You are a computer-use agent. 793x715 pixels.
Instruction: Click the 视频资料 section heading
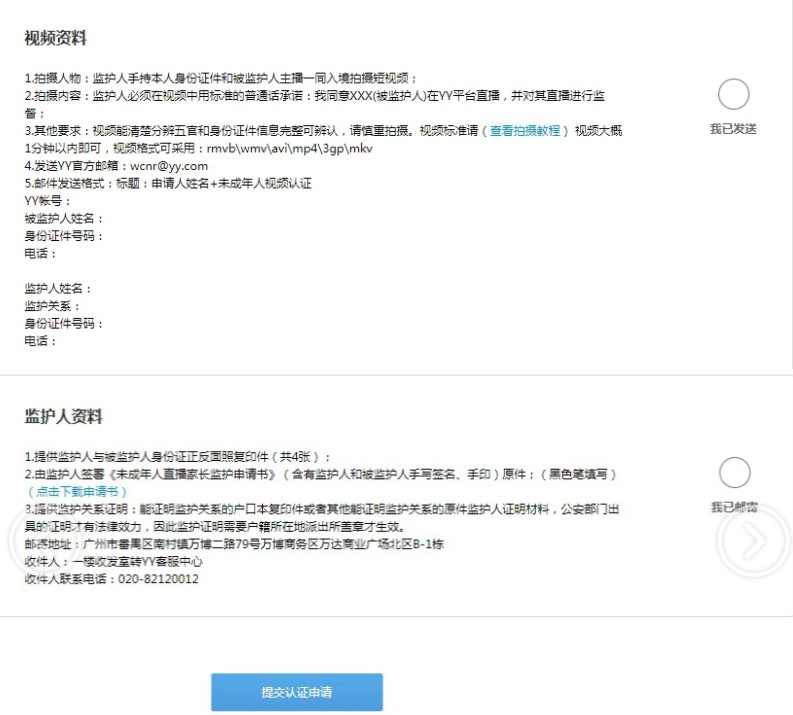click(56, 38)
